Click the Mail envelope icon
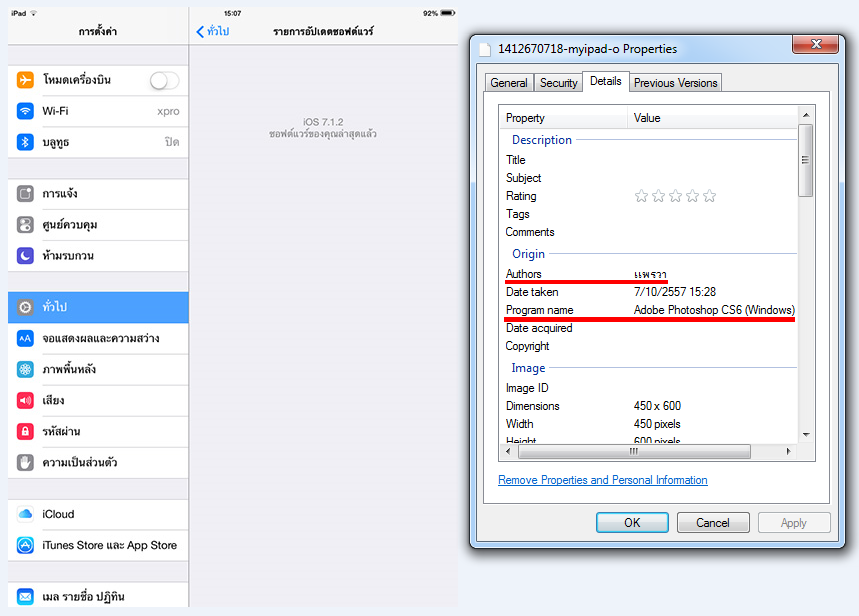Viewport: 859px width, 616px height. [x=25, y=596]
